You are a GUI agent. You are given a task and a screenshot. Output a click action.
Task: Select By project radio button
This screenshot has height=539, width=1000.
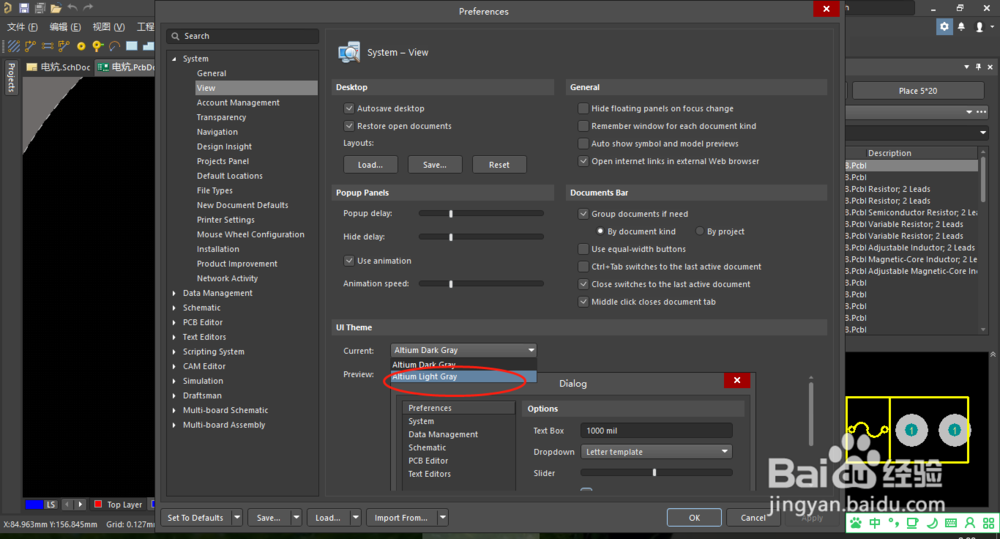tap(700, 231)
